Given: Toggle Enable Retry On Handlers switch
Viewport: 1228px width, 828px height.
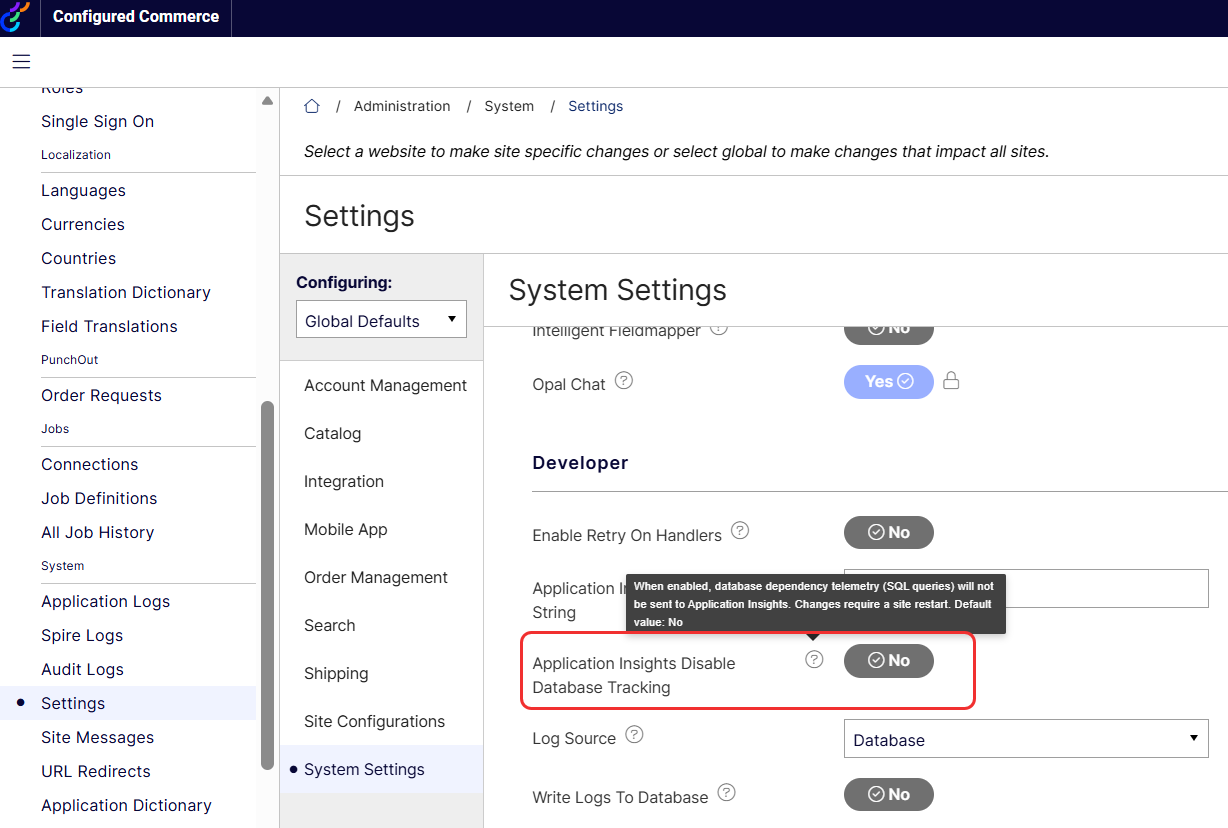Looking at the screenshot, I should pyautogui.click(x=888, y=533).
